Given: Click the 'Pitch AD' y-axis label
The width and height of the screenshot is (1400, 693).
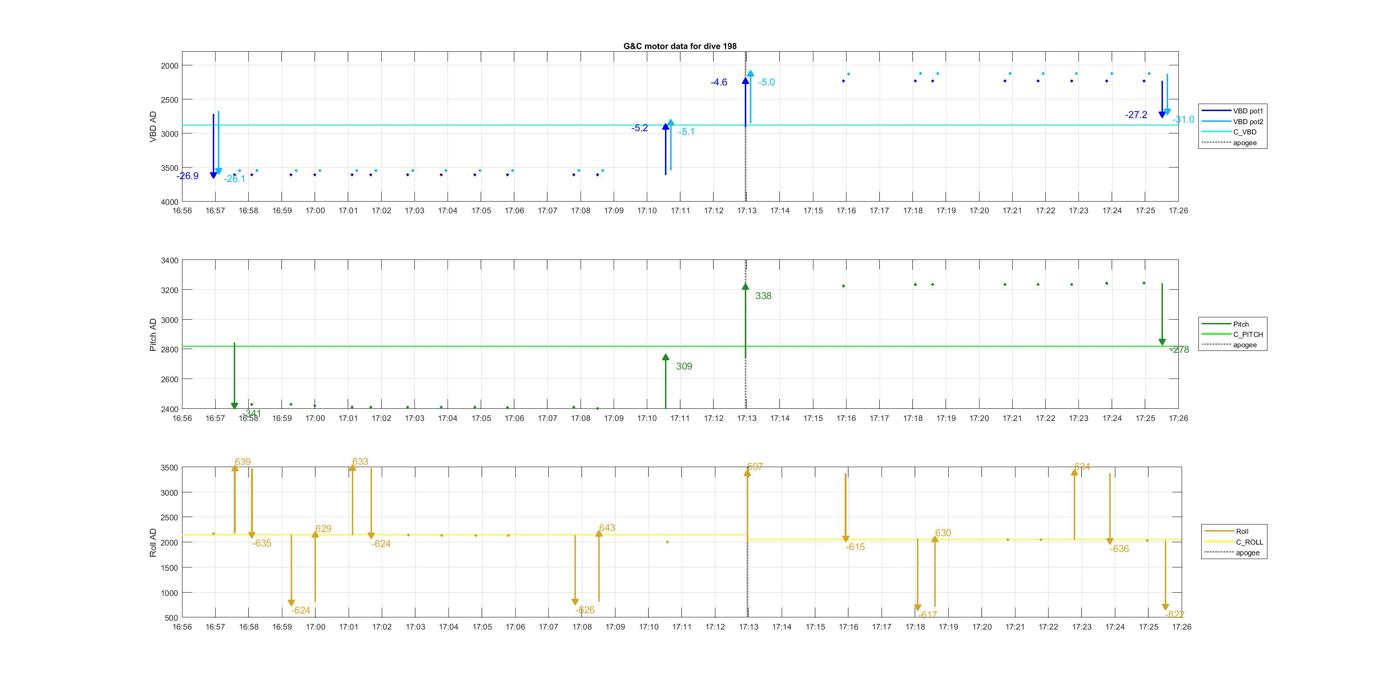Looking at the screenshot, I should coord(153,335).
